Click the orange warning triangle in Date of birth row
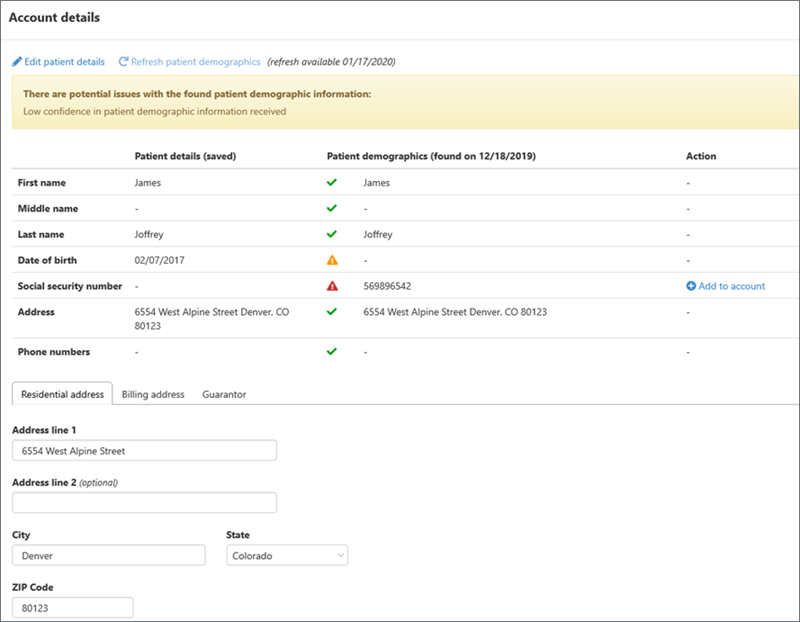The height and width of the screenshot is (622, 800). point(332,260)
